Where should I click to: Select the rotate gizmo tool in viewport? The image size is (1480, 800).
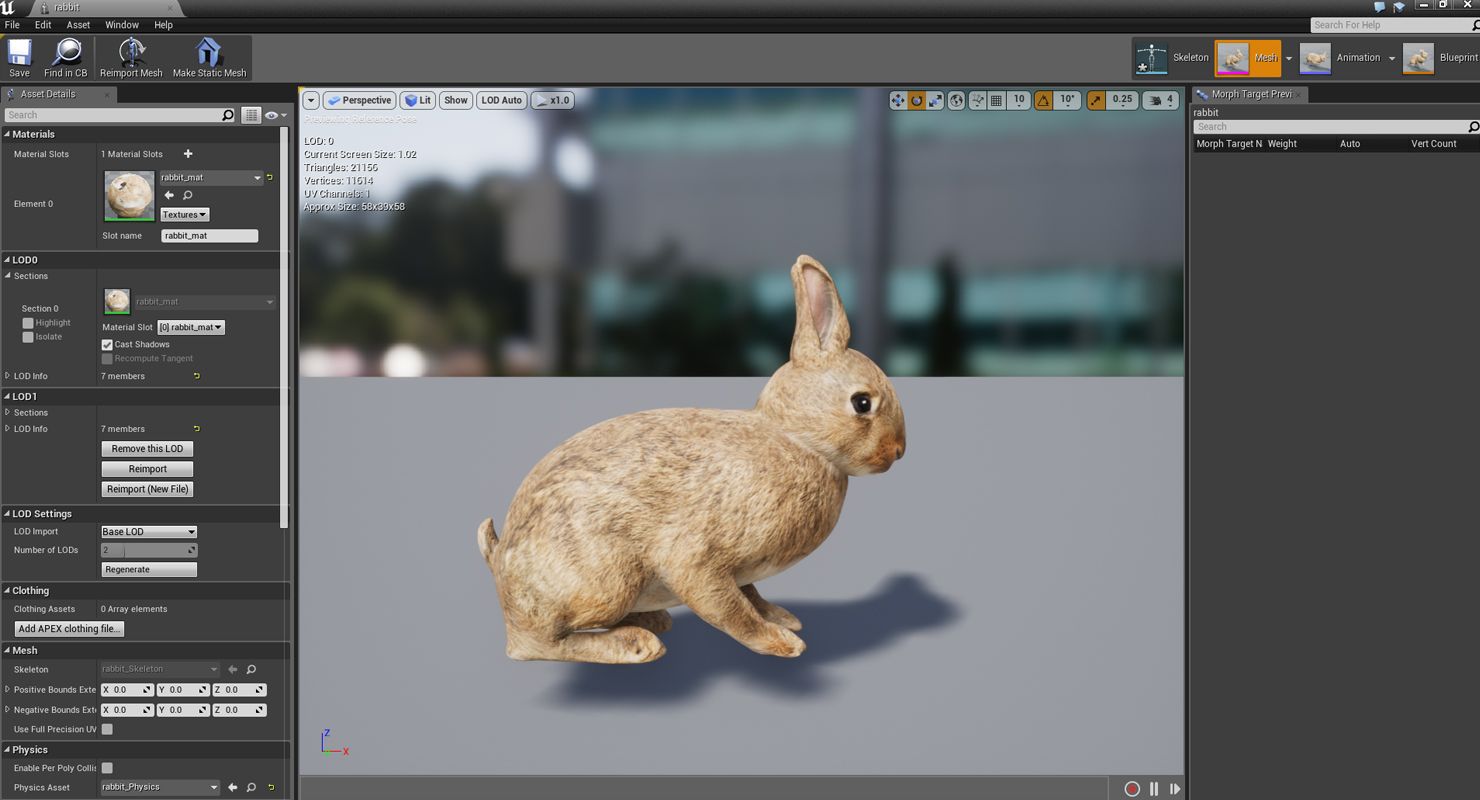pyautogui.click(x=916, y=100)
